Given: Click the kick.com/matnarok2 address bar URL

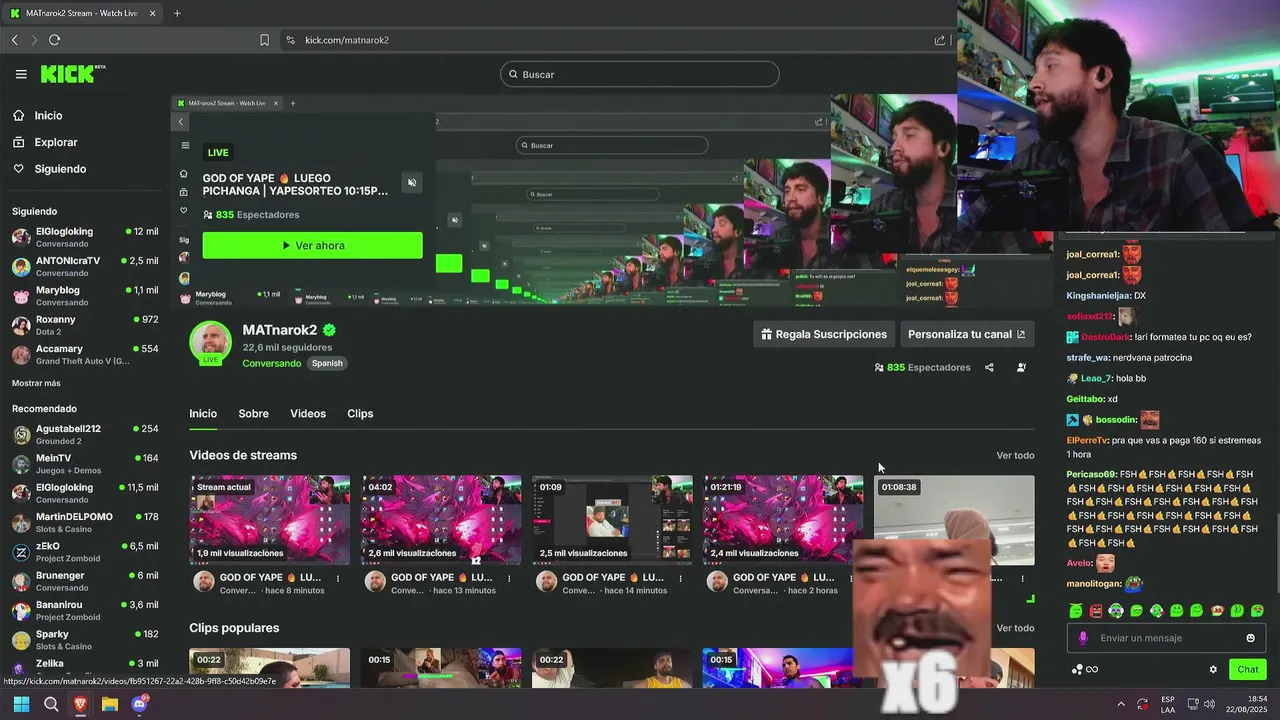Looking at the screenshot, I should pyautogui.click(x=347, y=40).
